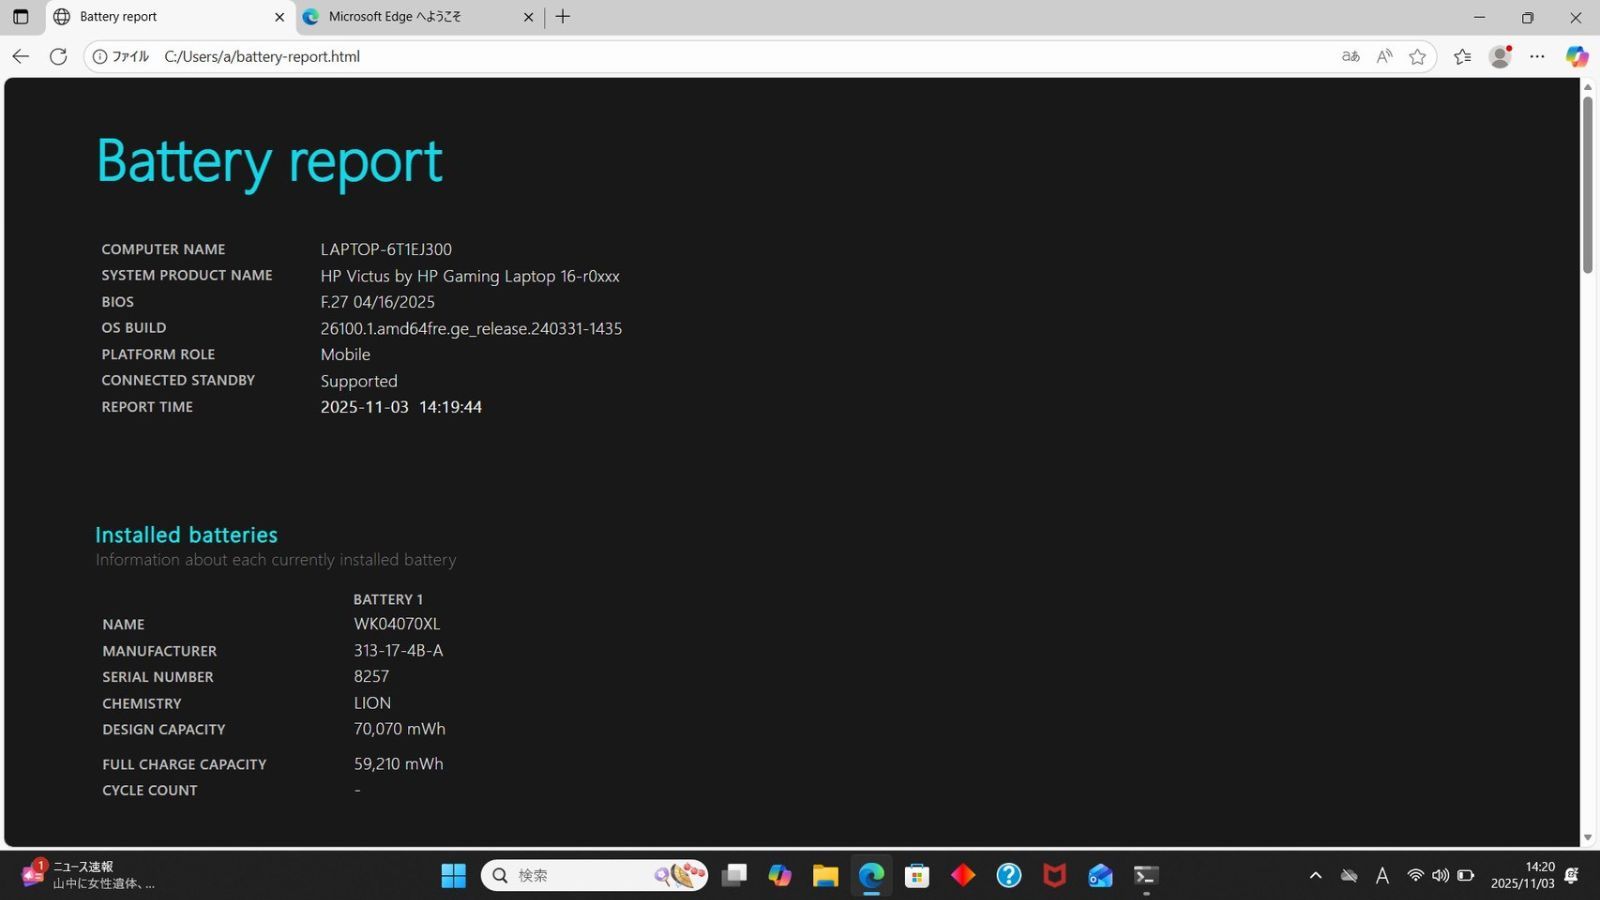
Task: Open a new tab with plus button
Action: [x=563, y=17]
